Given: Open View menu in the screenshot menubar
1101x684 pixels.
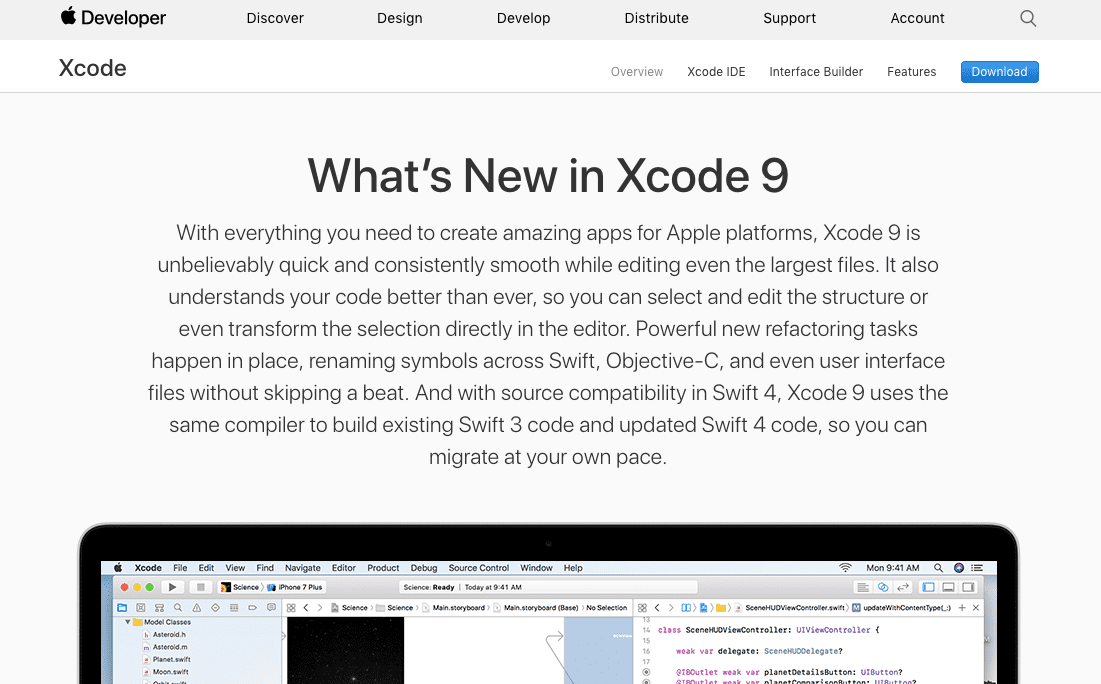Looking at the screenshot, I should click(x=235, y=567).
